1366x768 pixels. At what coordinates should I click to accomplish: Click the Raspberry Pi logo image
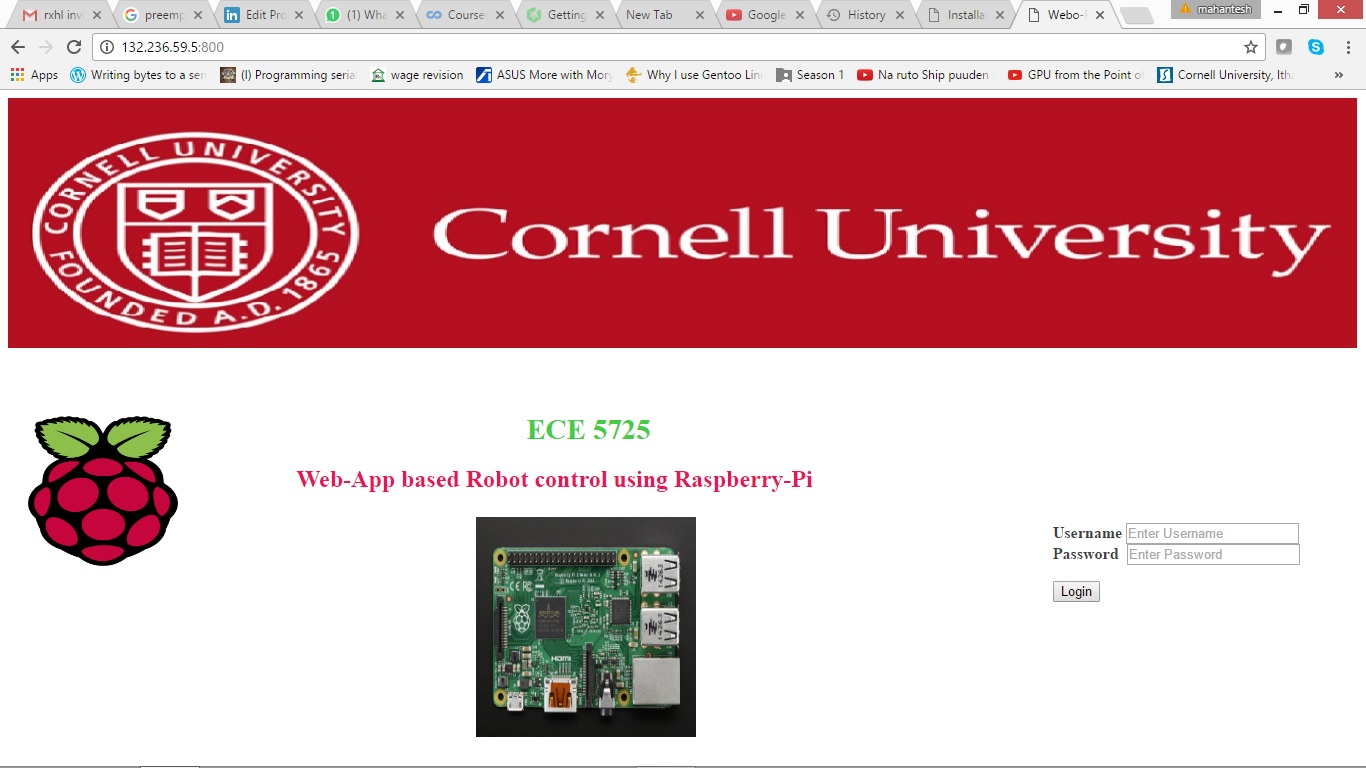tap(103, 491)
